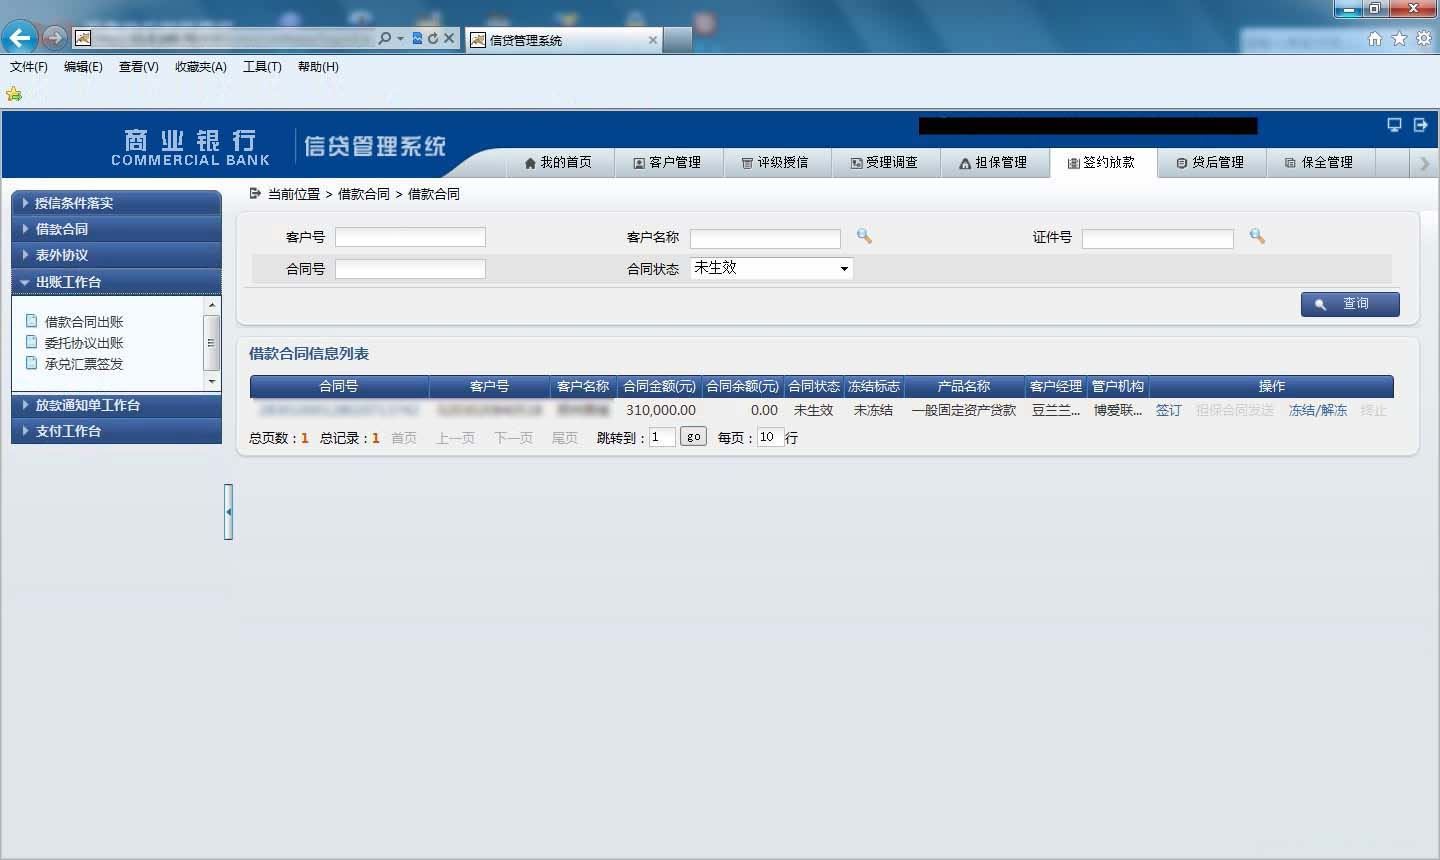Open the 编辑(E) menu
The image size is (1440, 860).
pos(83,67)
